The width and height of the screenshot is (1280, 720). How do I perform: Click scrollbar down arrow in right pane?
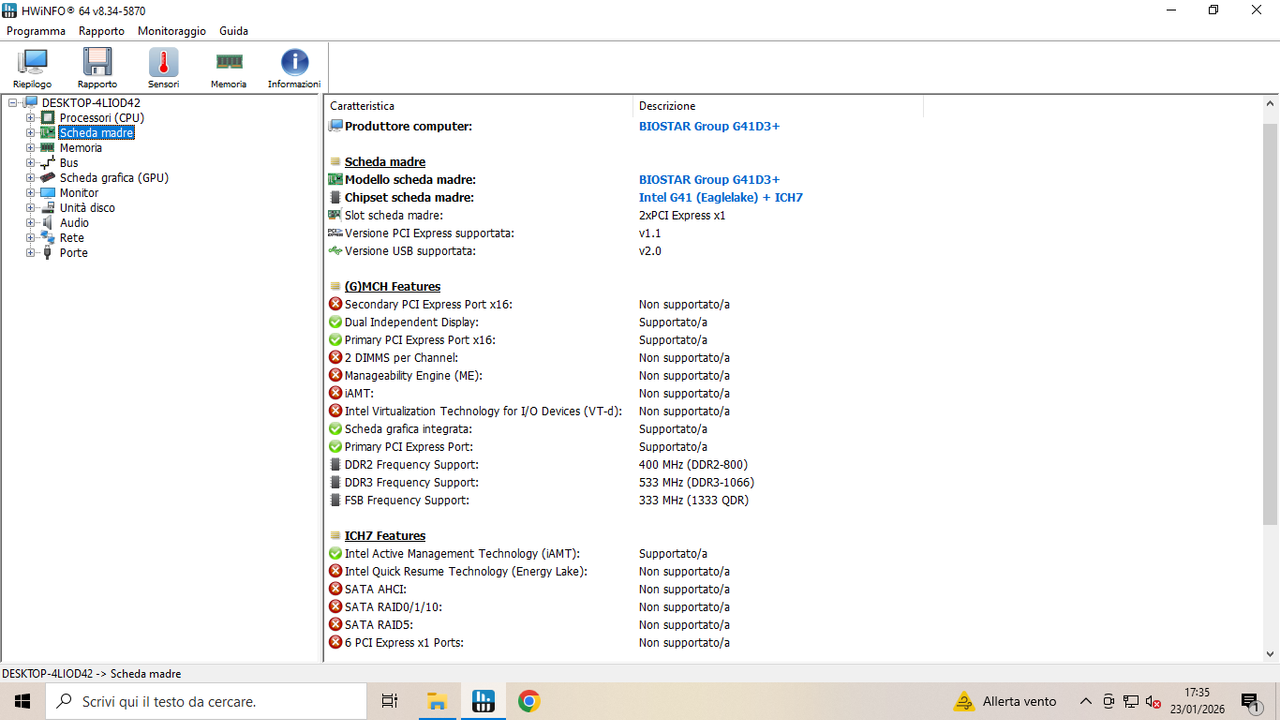(1271, 653)
